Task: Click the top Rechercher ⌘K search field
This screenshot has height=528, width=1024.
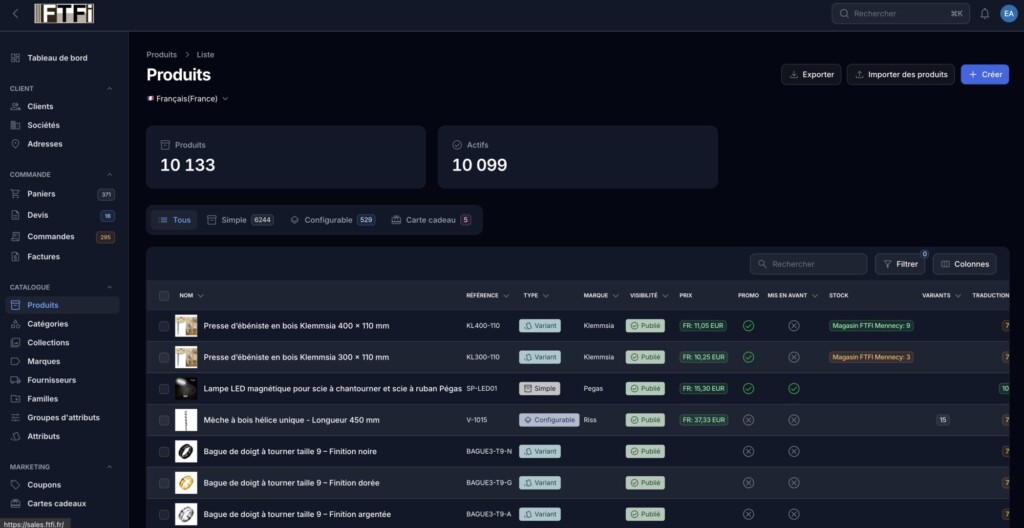Action: [x=901, y=14]
